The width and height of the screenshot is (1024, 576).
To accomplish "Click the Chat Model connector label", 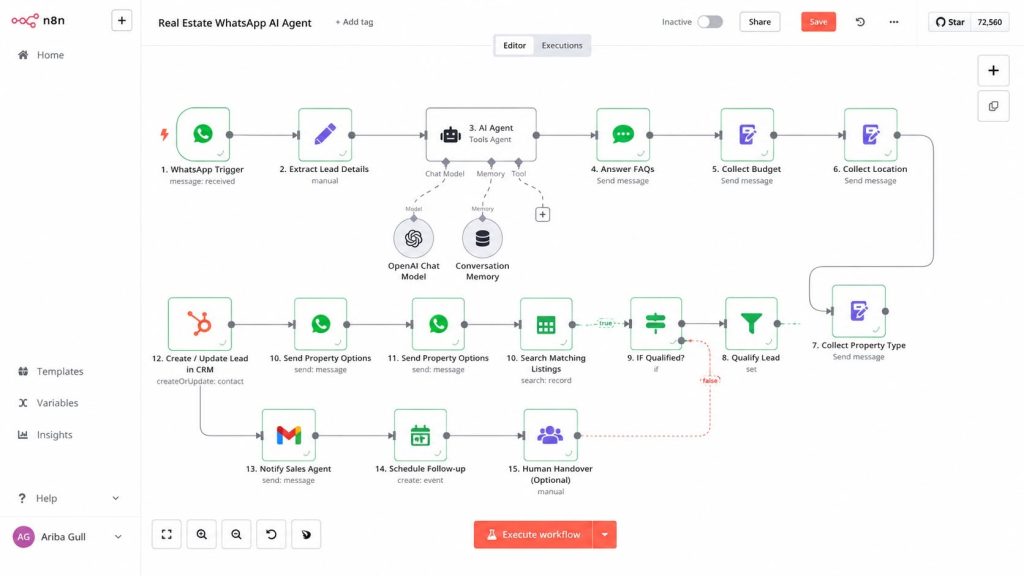I will (445, 174).
